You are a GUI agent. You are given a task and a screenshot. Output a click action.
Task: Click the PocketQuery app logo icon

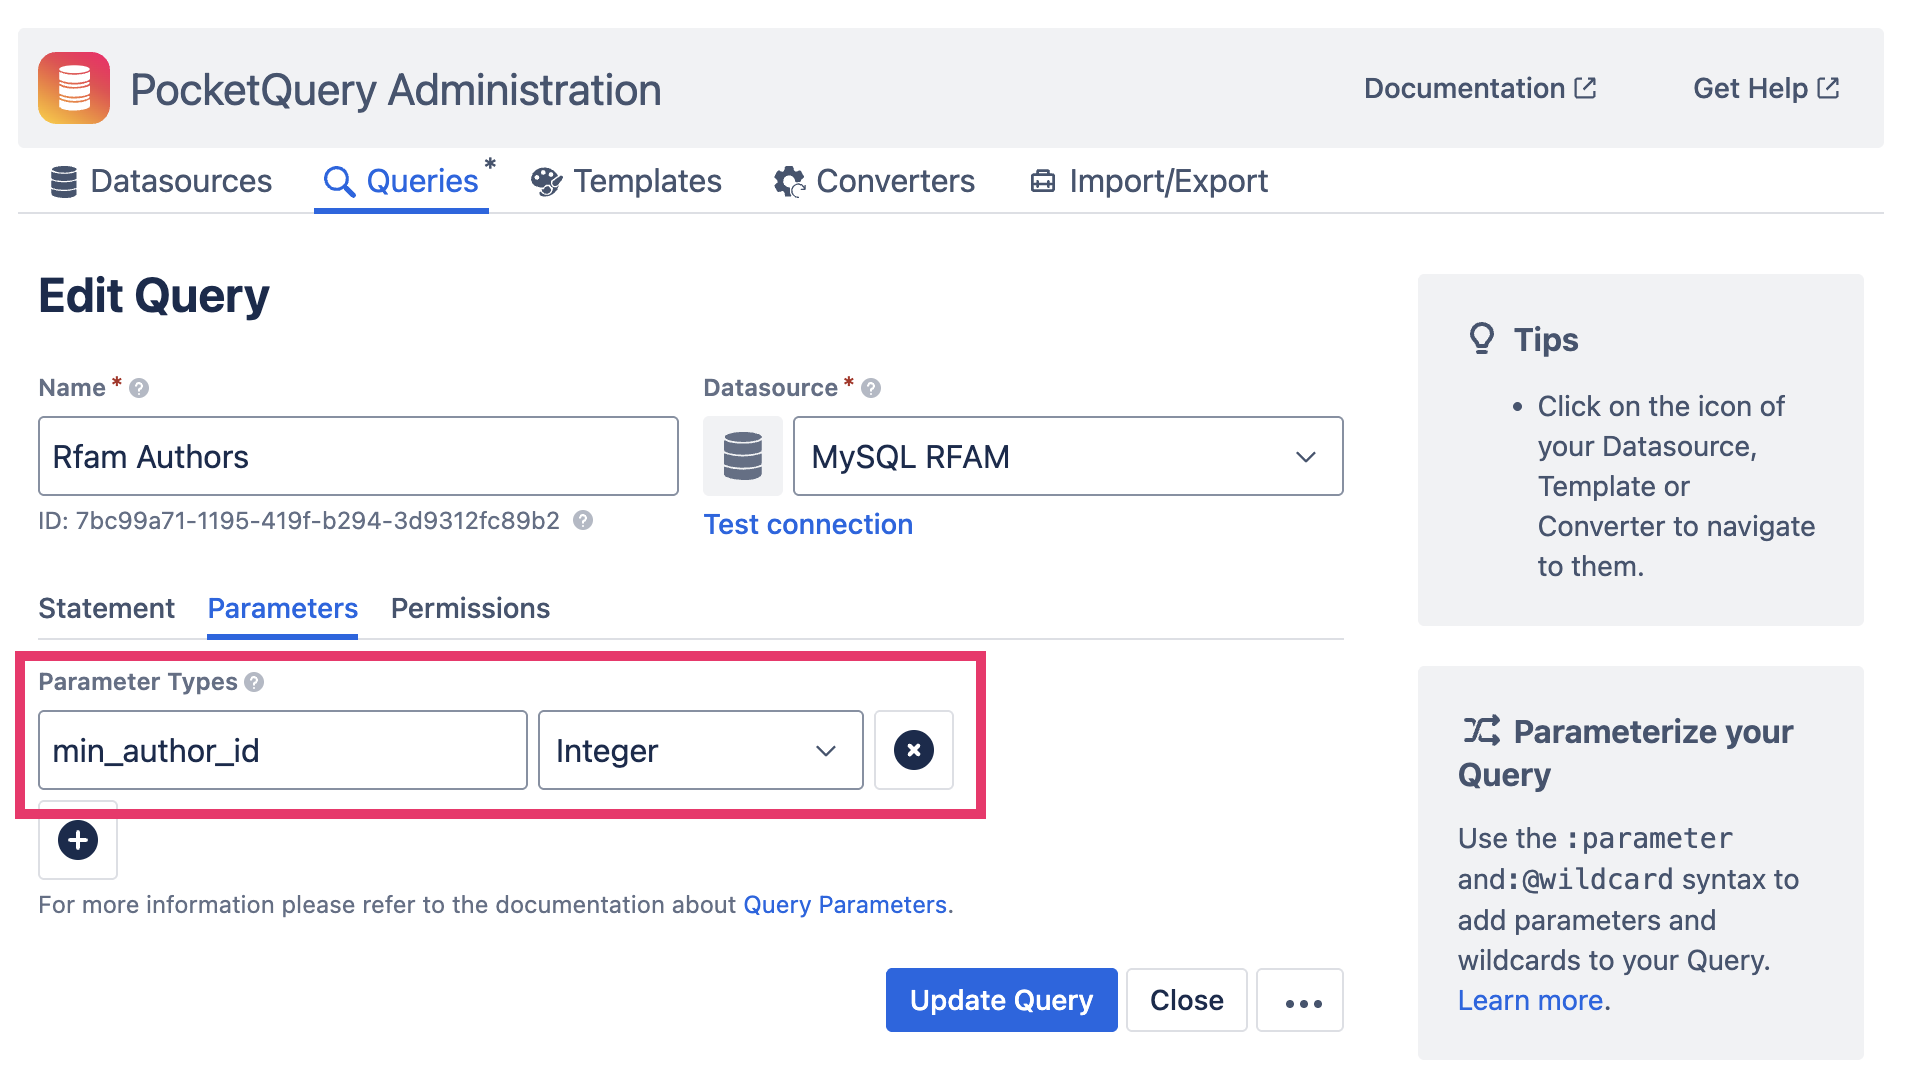click(x=74, y=88)
